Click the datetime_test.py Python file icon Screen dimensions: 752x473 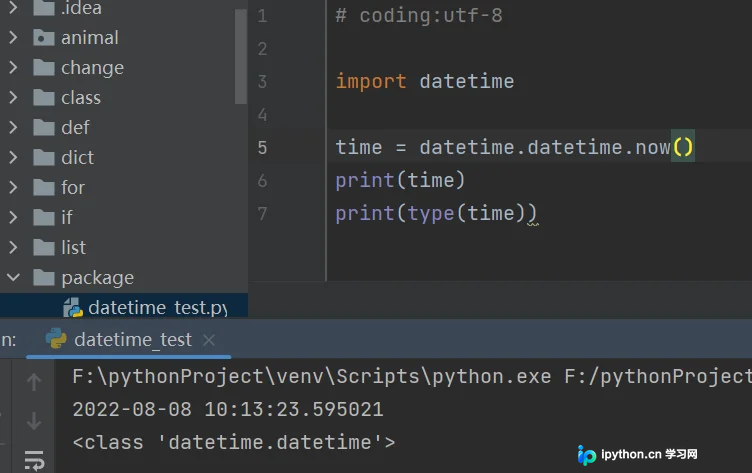click(73, 307)
